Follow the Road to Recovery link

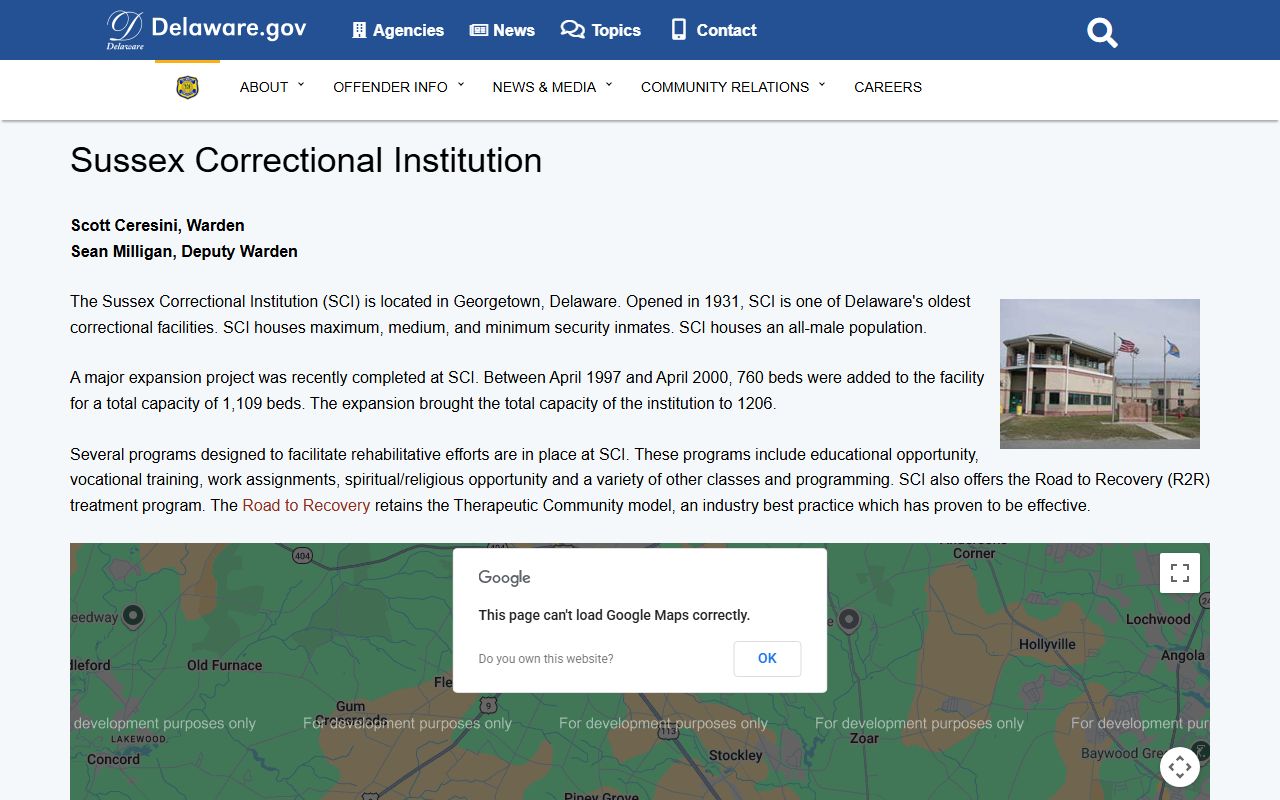click(306, 505)
